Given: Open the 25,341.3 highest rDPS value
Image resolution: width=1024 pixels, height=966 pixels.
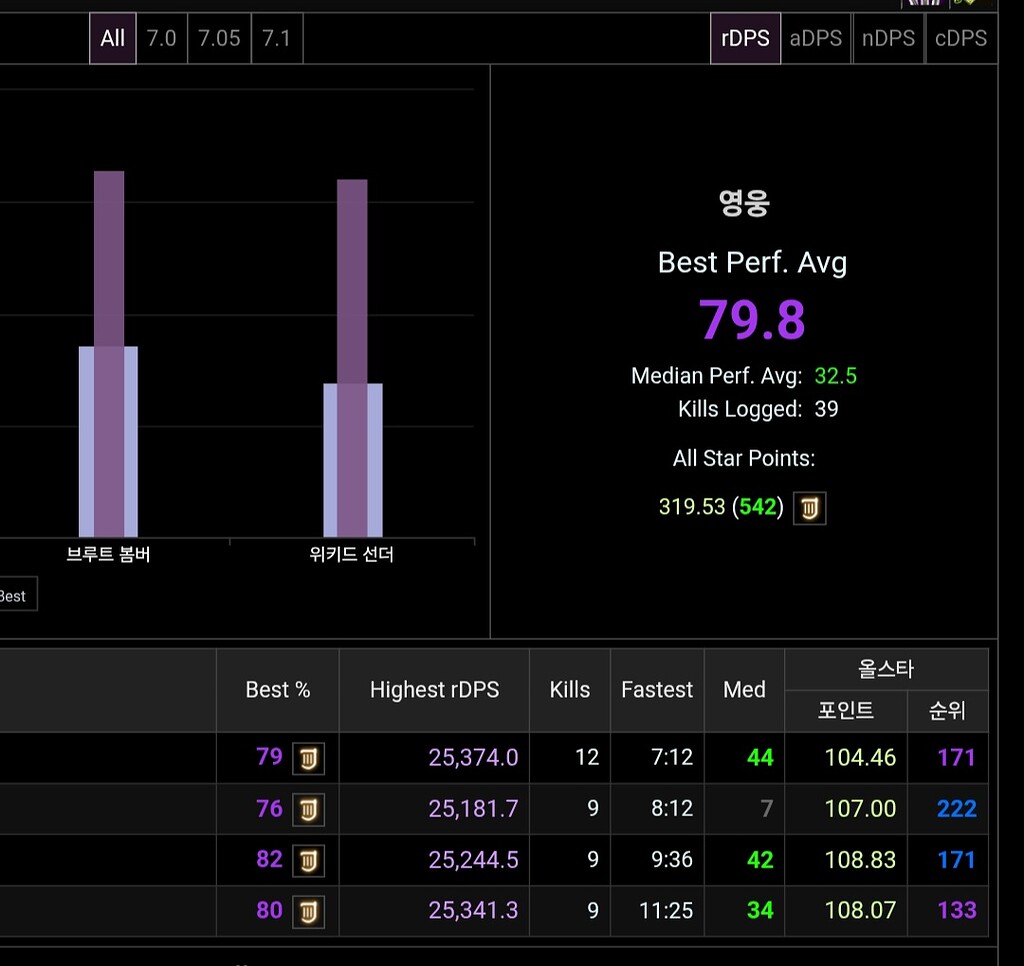Looking at the screenshot, I should [x=473, y=910].
